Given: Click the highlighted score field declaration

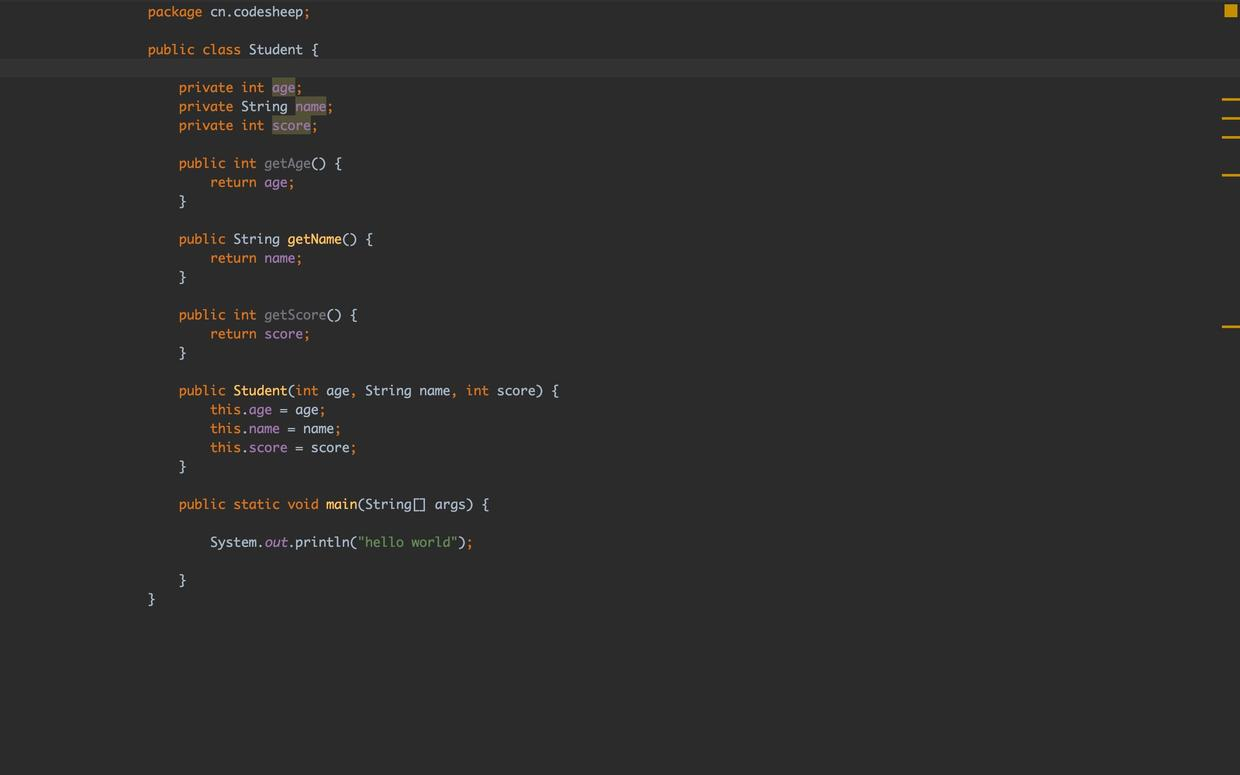Looking at the screenshot, I should pyautogui.click(x=291, y=126).
